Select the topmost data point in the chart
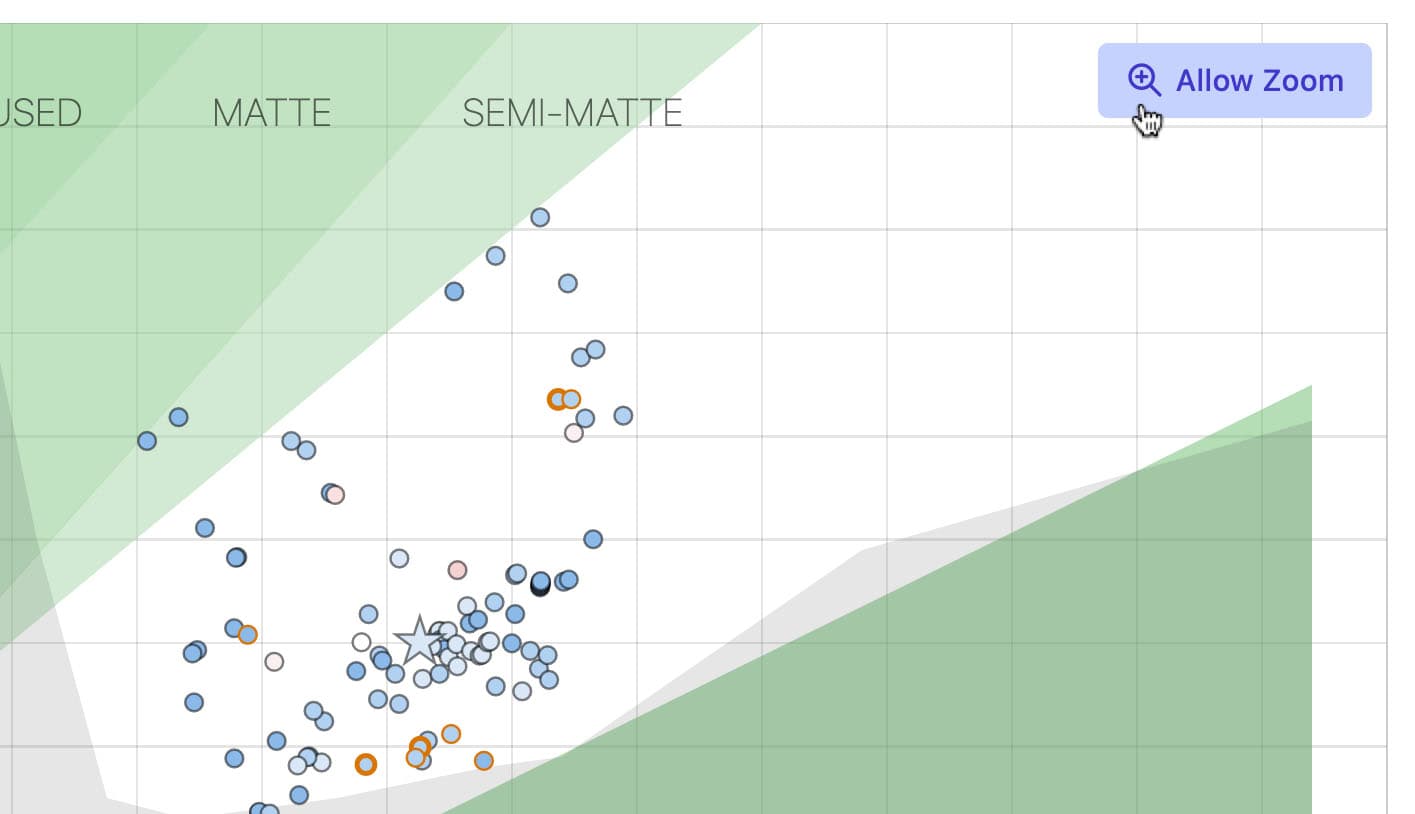1415x814 pixels. 540,217
